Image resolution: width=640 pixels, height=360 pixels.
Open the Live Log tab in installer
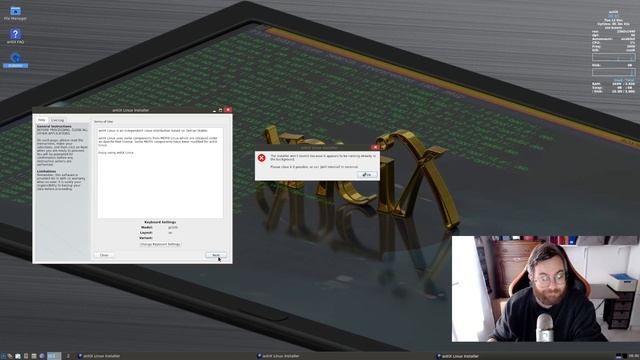tap(58, 120)
